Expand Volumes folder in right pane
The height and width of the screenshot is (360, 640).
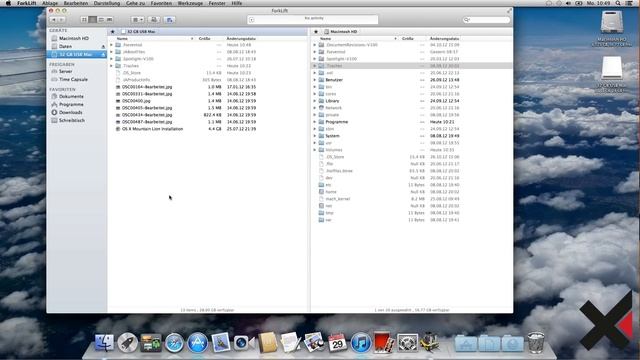[314, 150]
